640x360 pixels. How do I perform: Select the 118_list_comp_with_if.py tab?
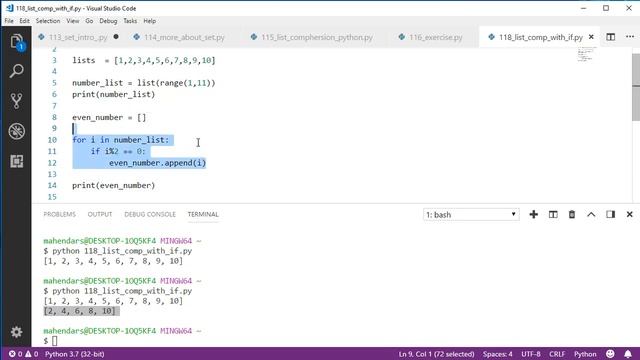(540, 37)
